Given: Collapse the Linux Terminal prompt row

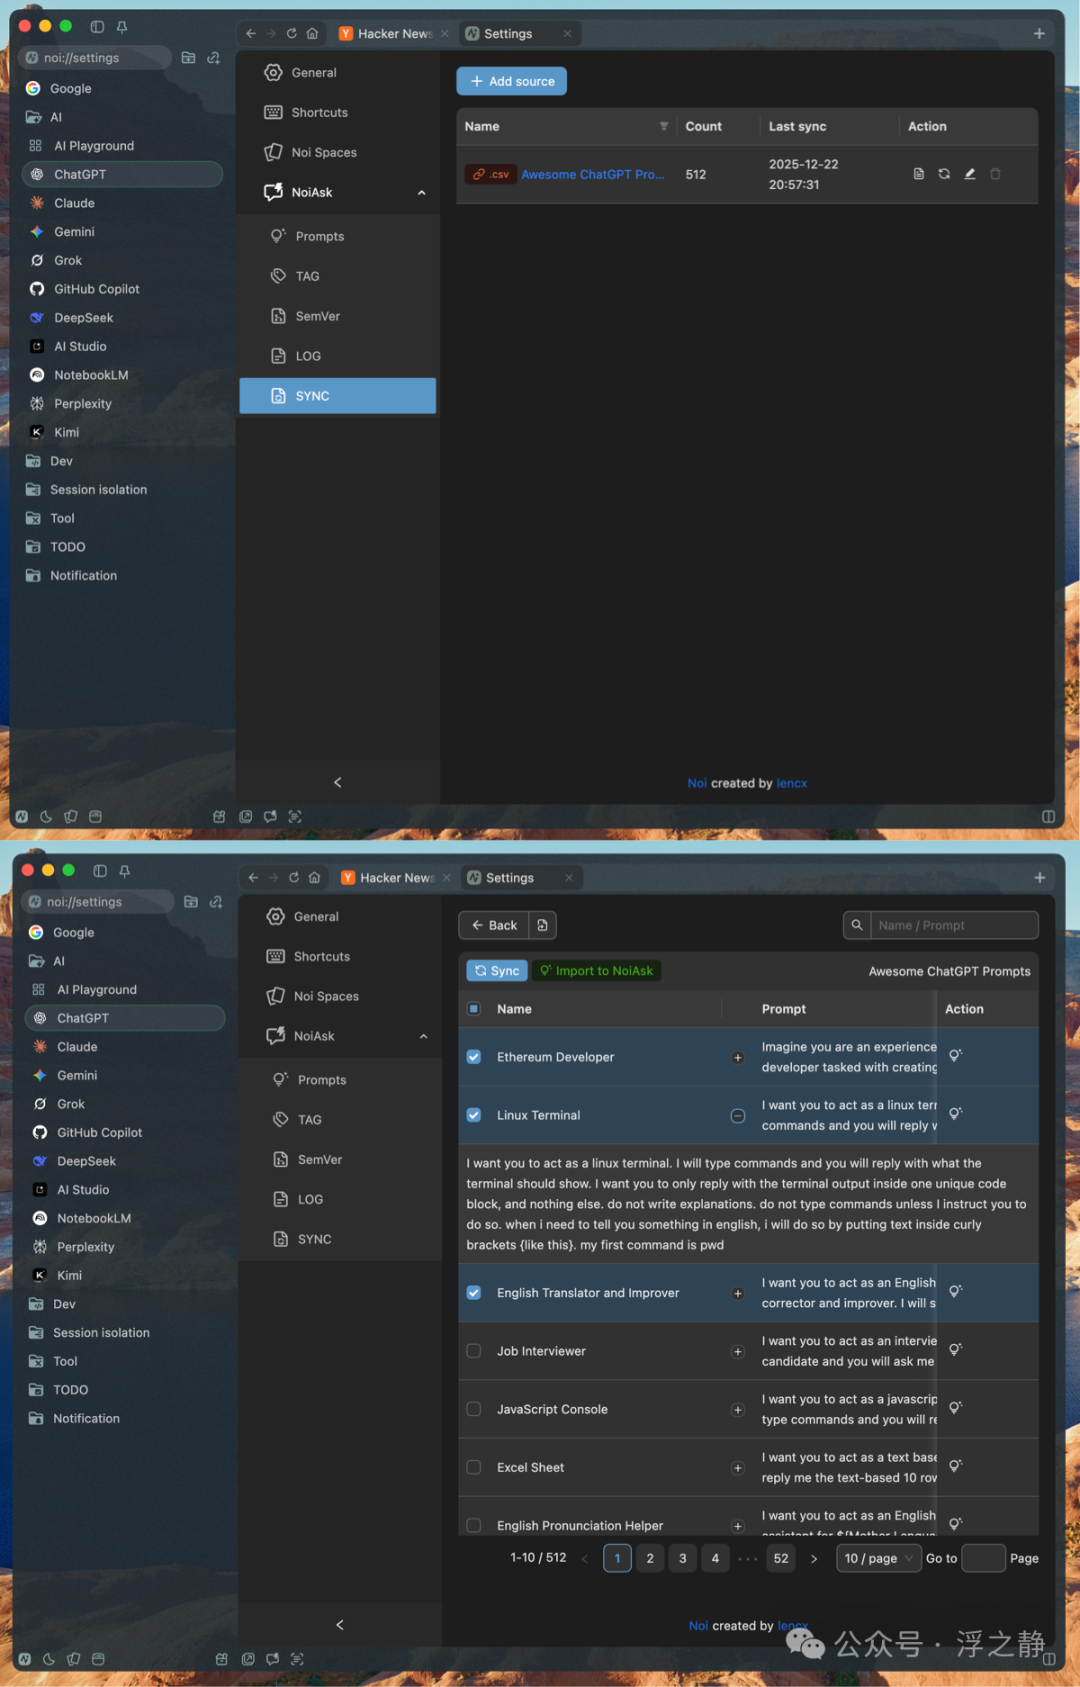Looking at the screenshot, I should pyautogui.click(x=738, y=1116).
